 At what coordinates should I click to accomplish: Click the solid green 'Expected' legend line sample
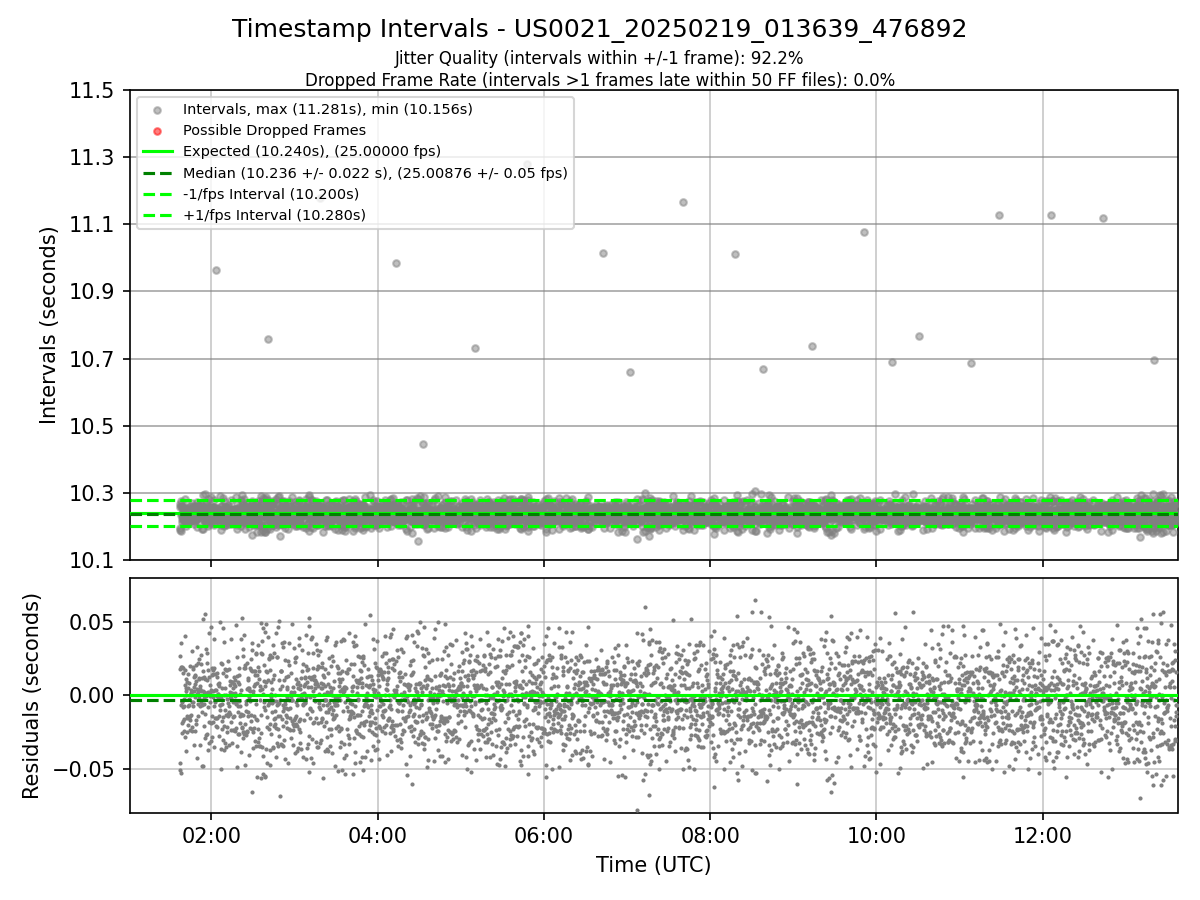point(158,152)
